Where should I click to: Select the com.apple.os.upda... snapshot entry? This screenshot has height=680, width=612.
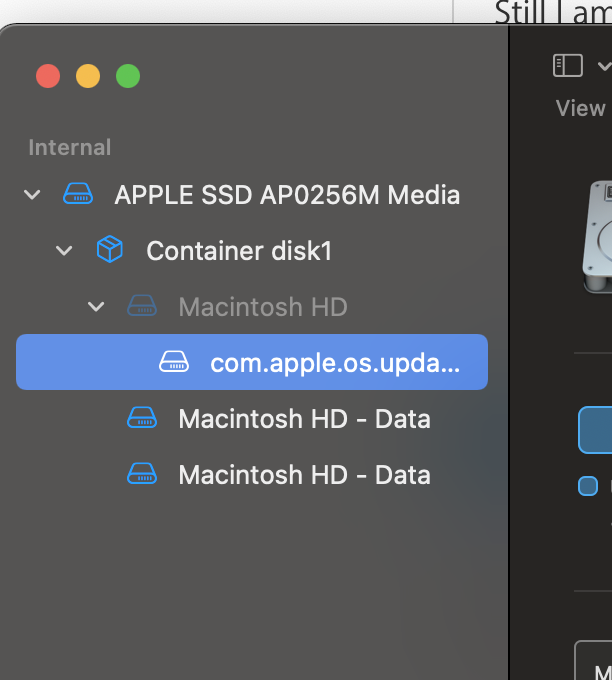[335, 362]
